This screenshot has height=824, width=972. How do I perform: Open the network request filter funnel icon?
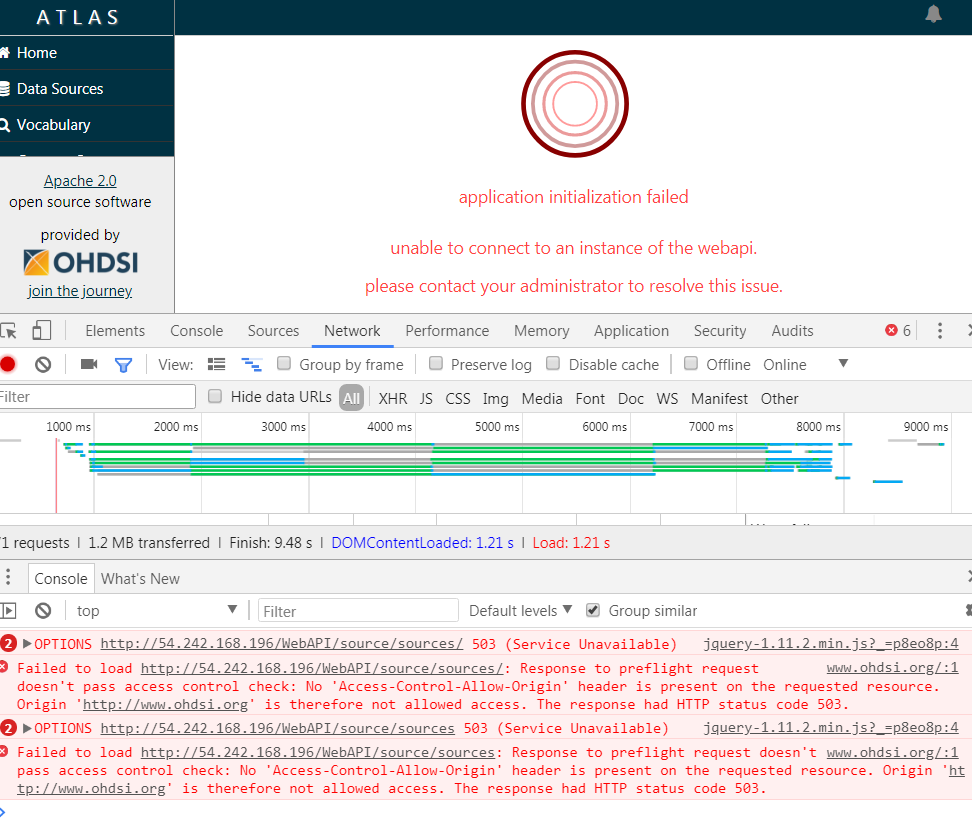click(123, 365)
